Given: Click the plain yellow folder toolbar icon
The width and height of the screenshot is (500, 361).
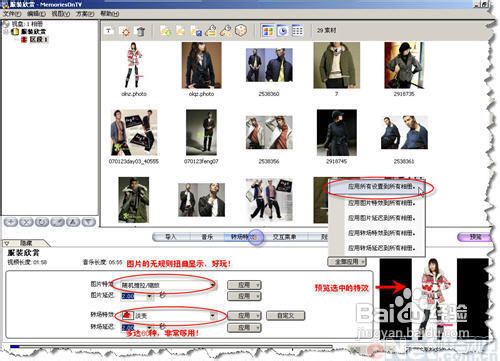Looking at the screenshot, I should [180, 31].
